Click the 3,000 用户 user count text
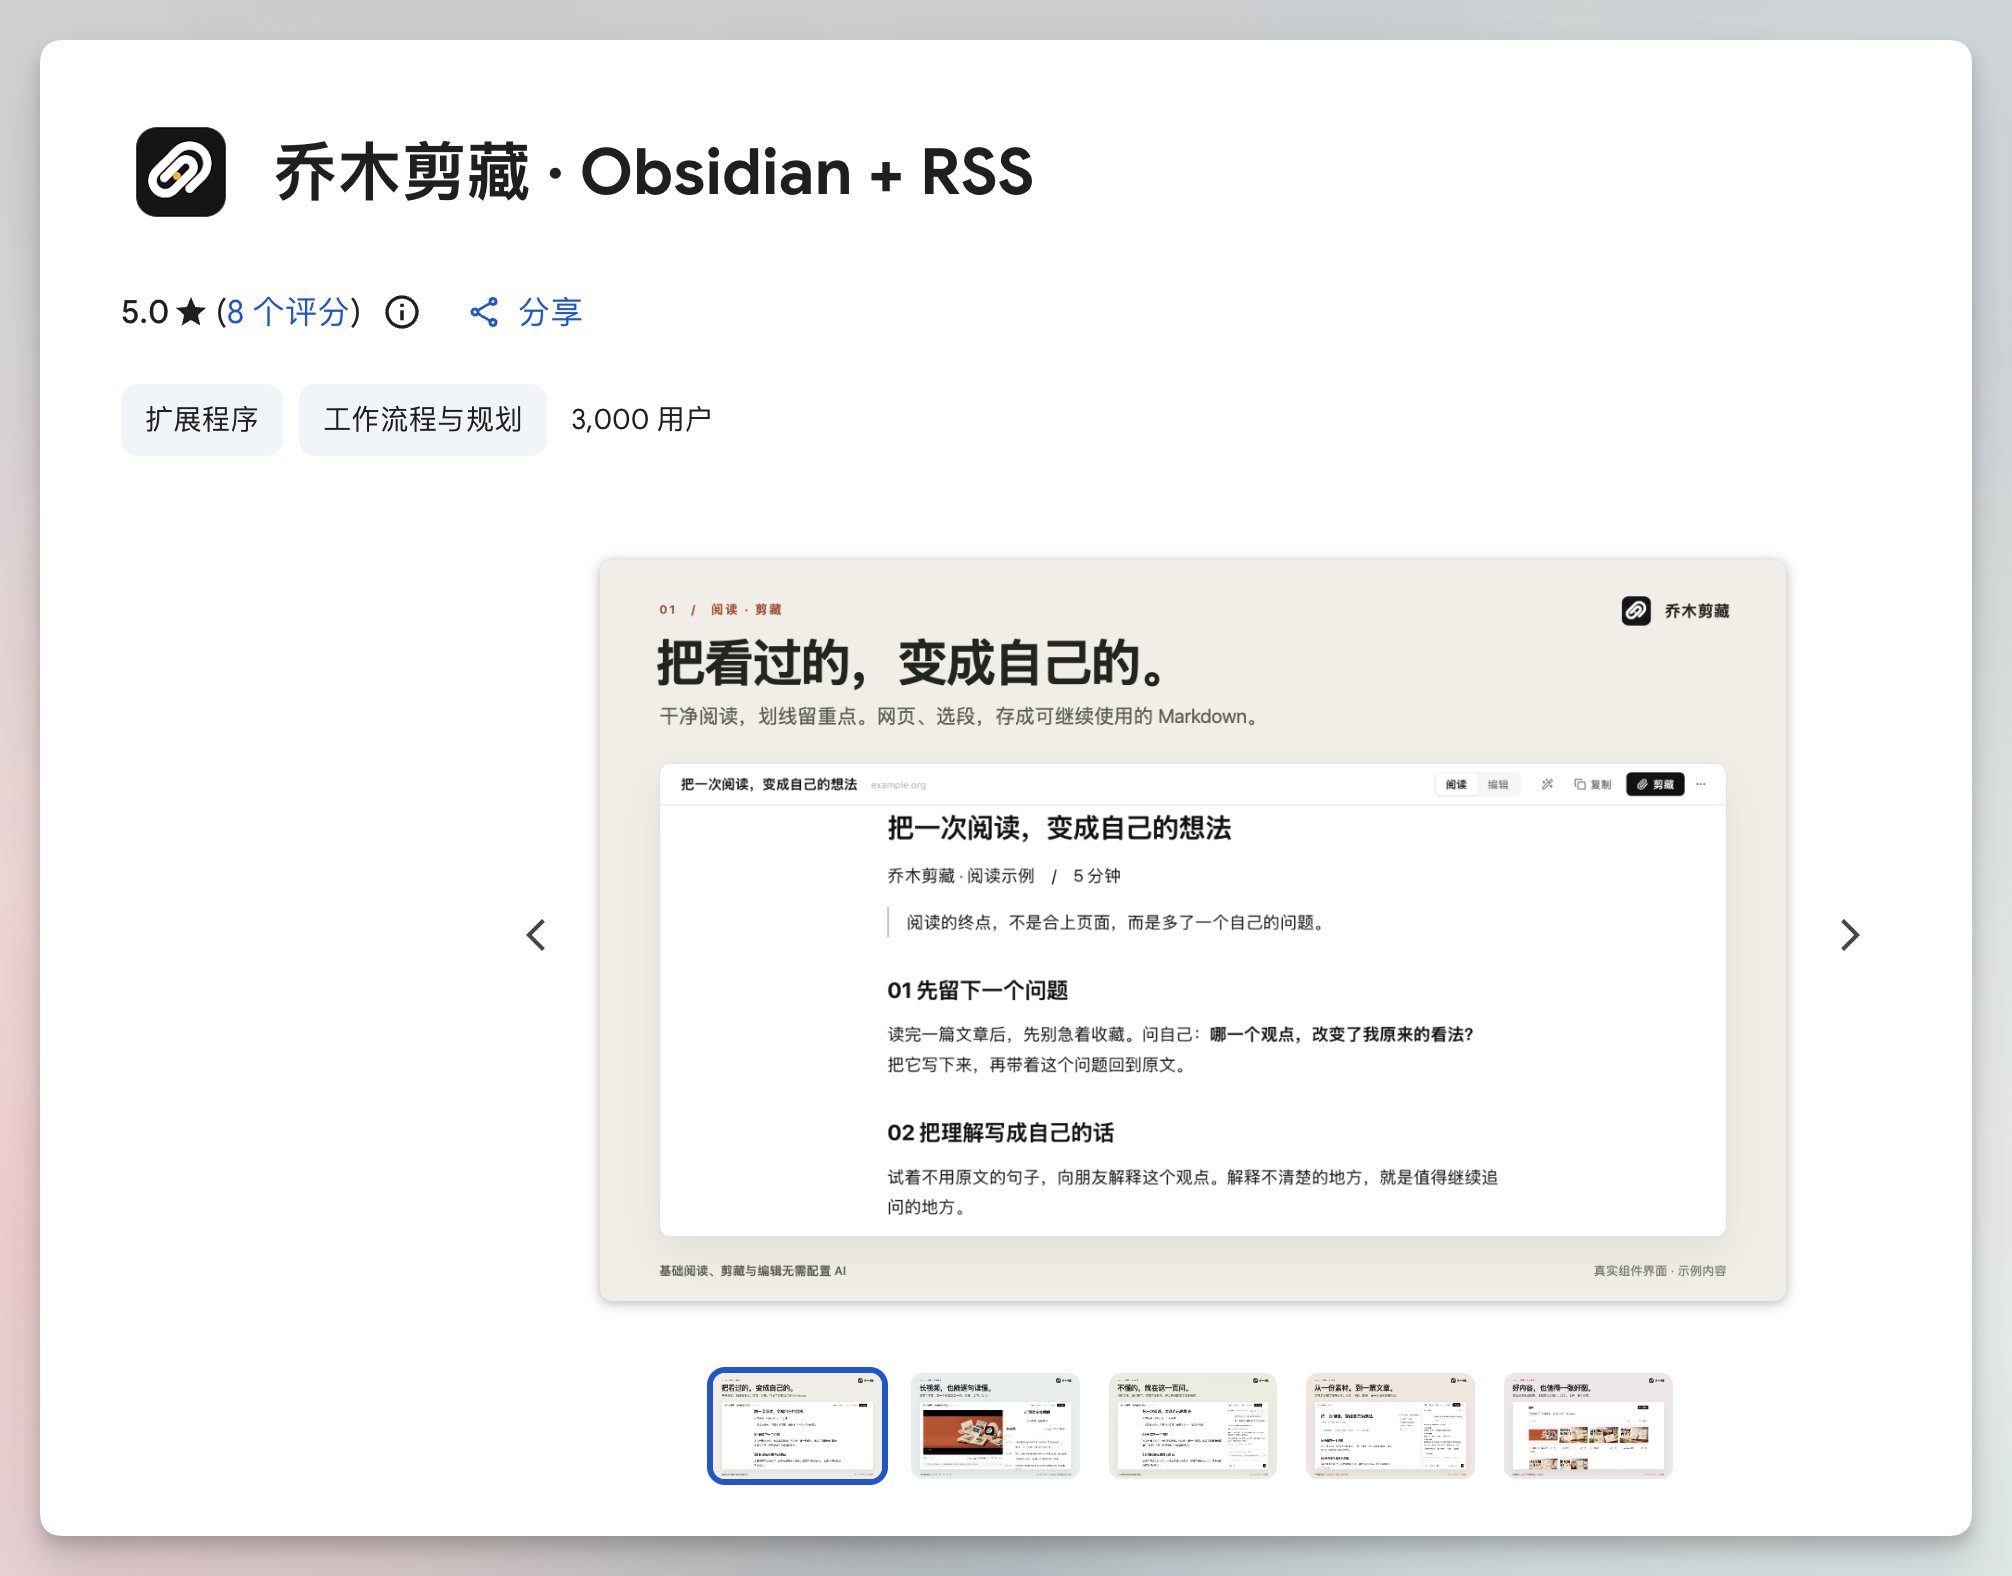The image size is (2012, 1576). pos(641,419)
